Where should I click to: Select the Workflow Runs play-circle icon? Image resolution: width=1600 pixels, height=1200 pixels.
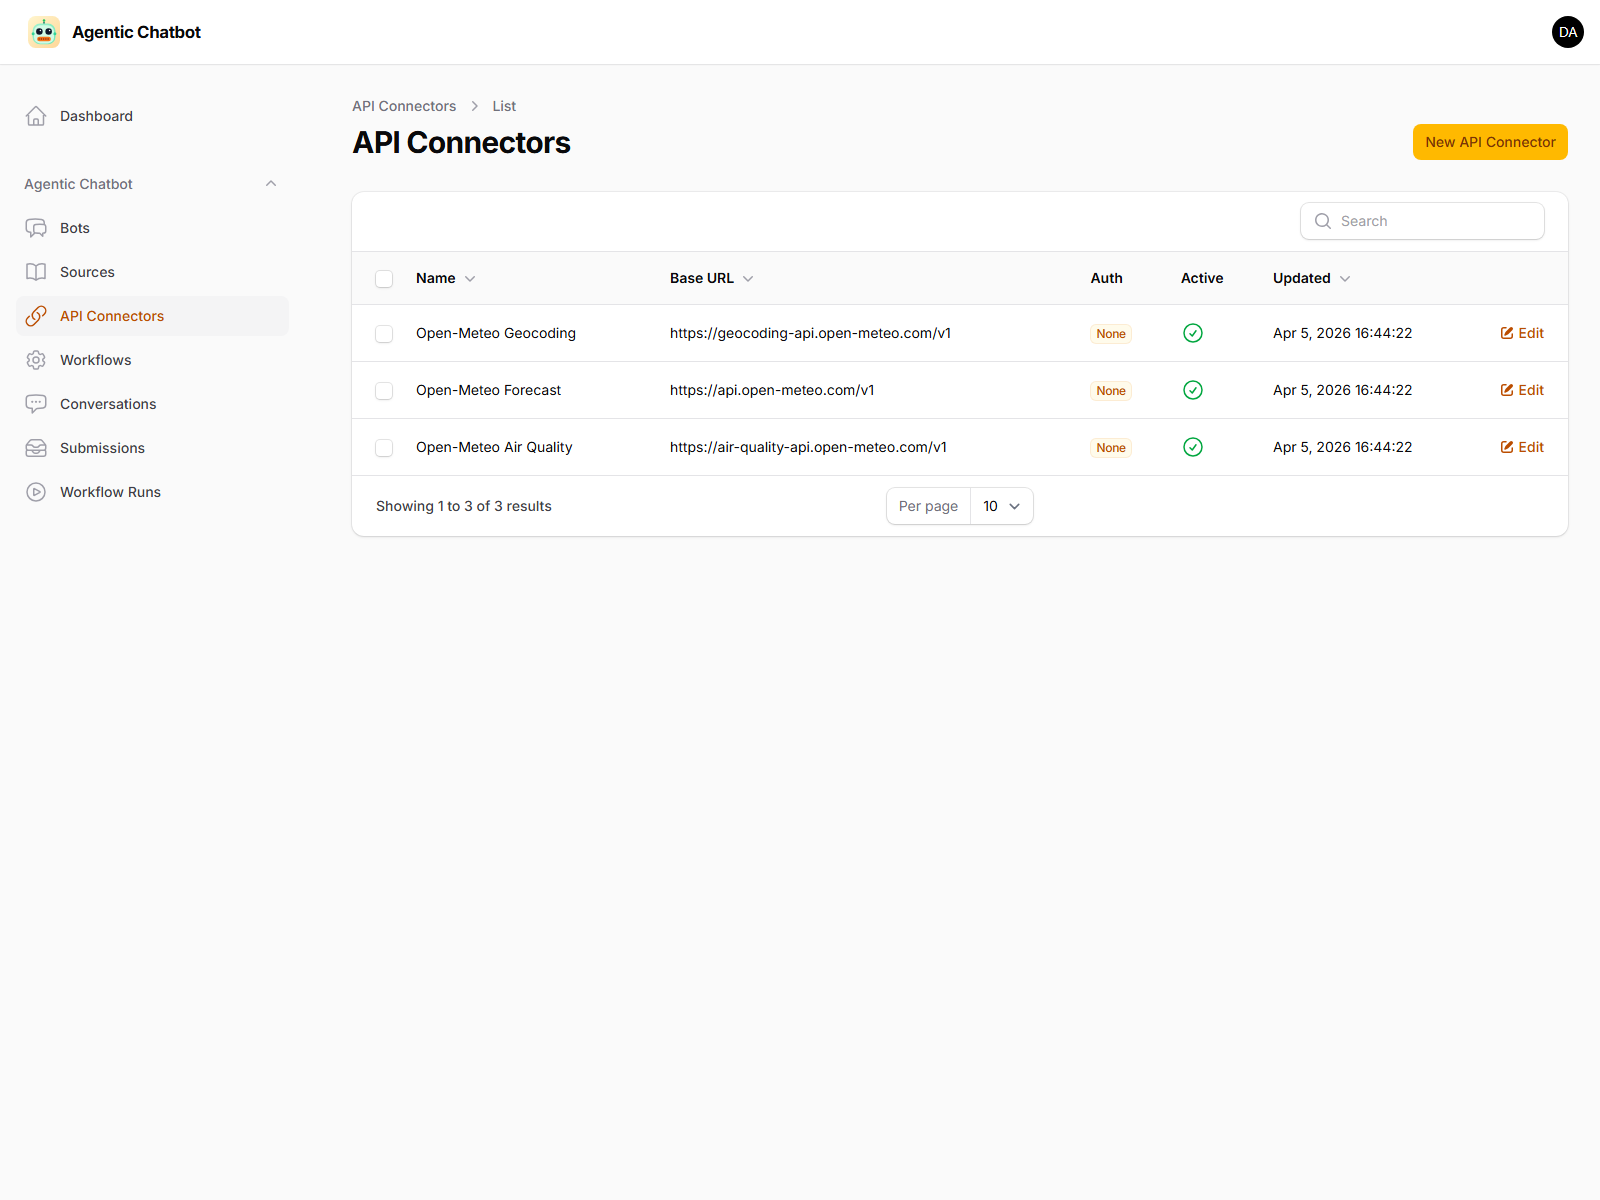[x=36, y=491]
